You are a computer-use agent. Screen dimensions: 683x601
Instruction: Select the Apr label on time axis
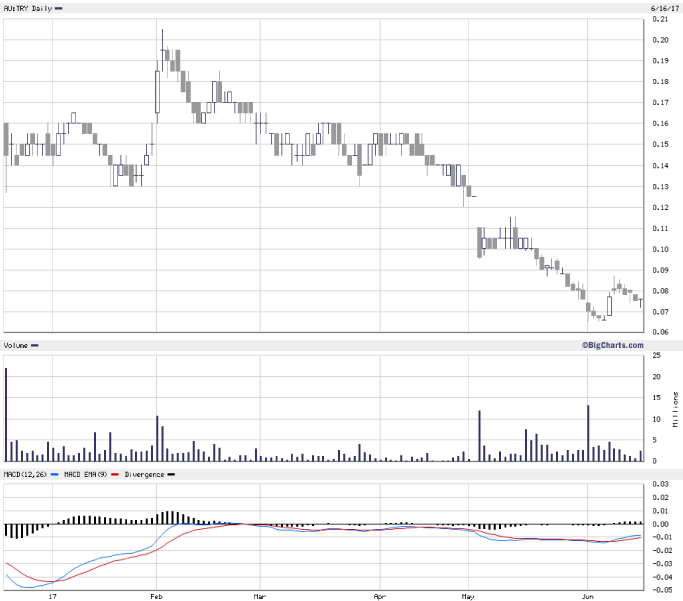point(380,593)
